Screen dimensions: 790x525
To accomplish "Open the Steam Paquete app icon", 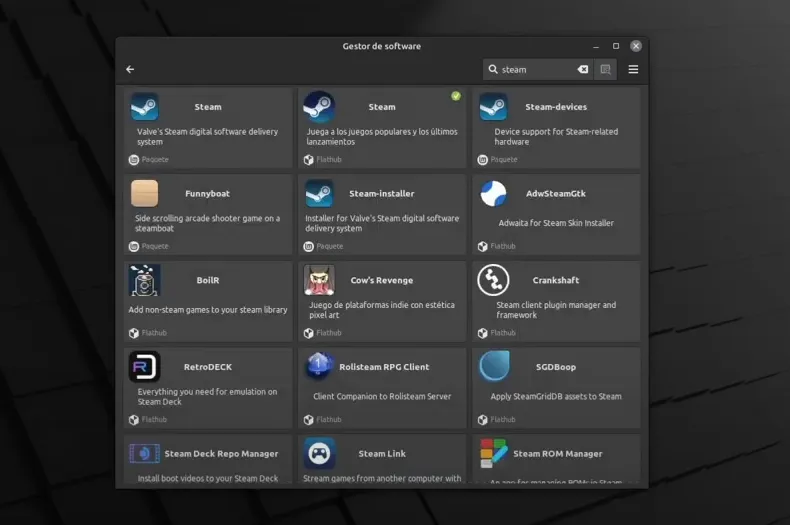I will point(145,107).
